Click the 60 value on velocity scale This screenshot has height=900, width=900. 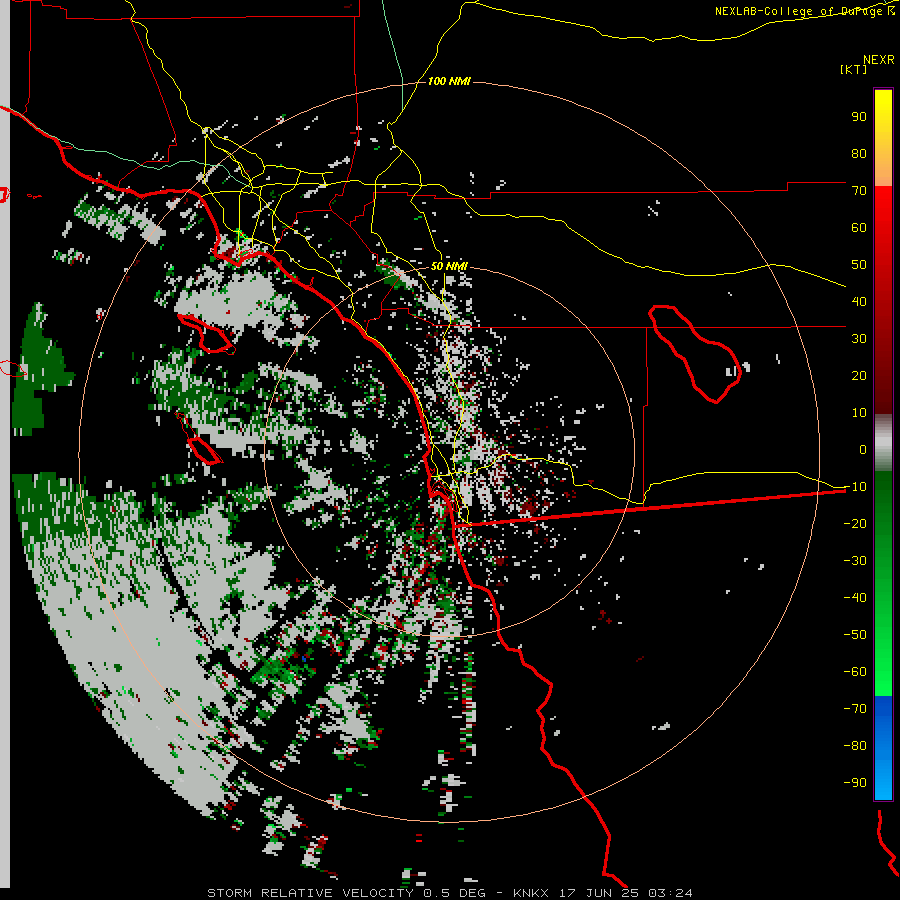pyautogui.click(x=859, y=227)
